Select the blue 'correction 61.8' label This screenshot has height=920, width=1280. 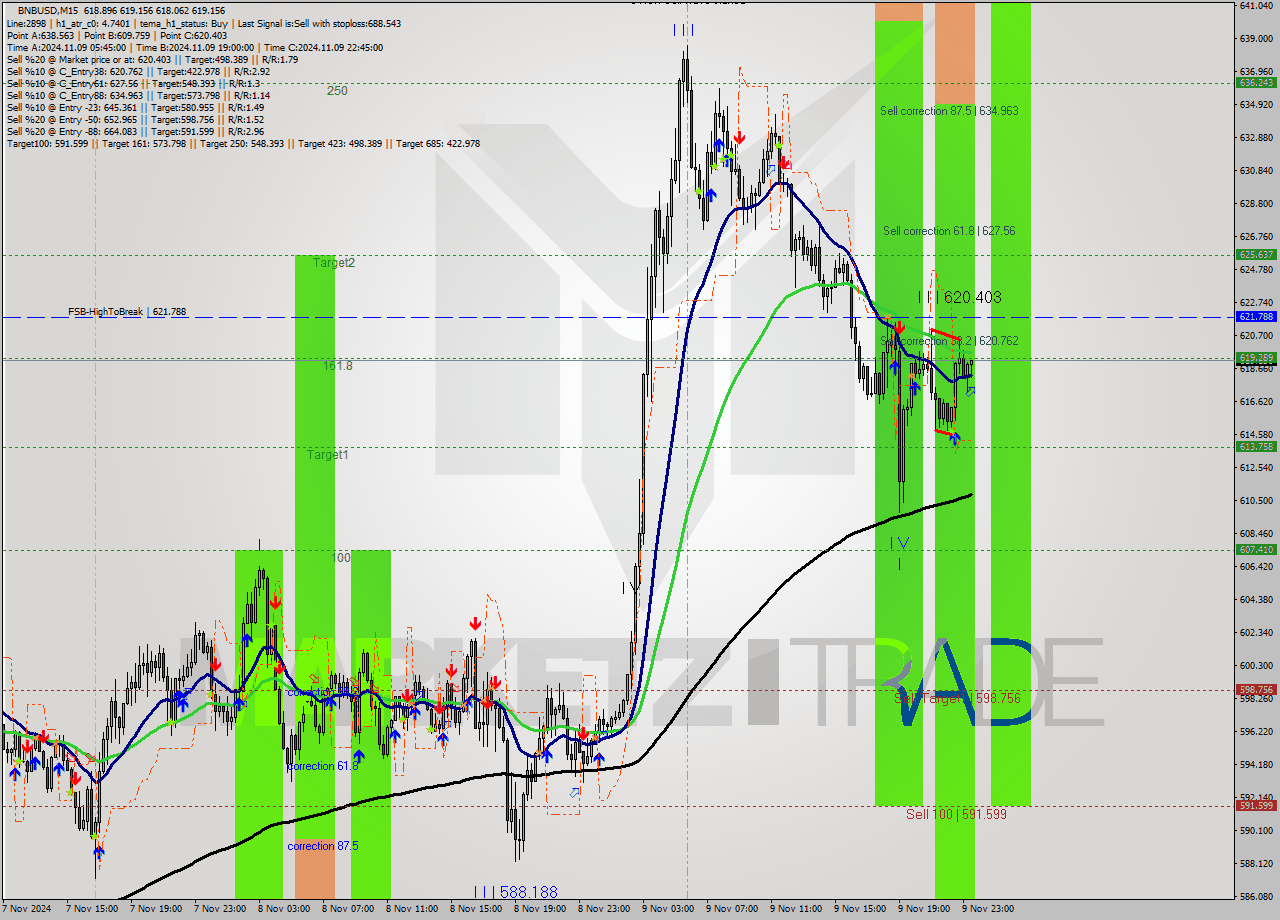[x=322, y=766]
